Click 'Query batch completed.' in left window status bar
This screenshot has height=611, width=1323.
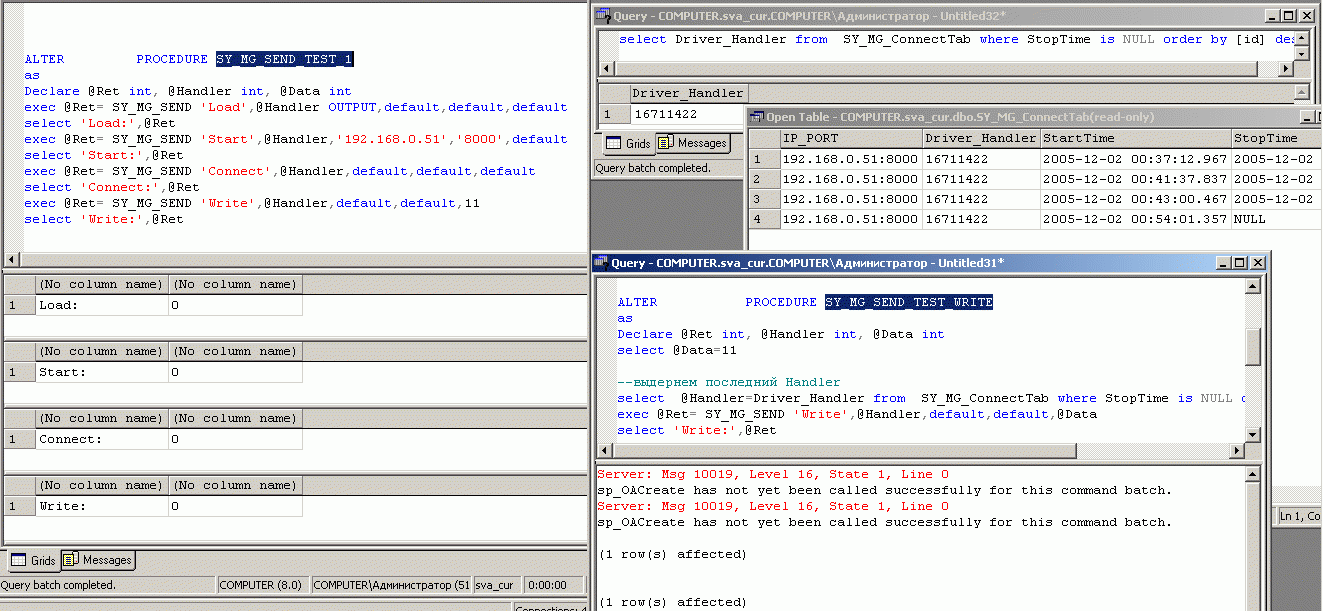pyautogui.click(x=59, y=585)
